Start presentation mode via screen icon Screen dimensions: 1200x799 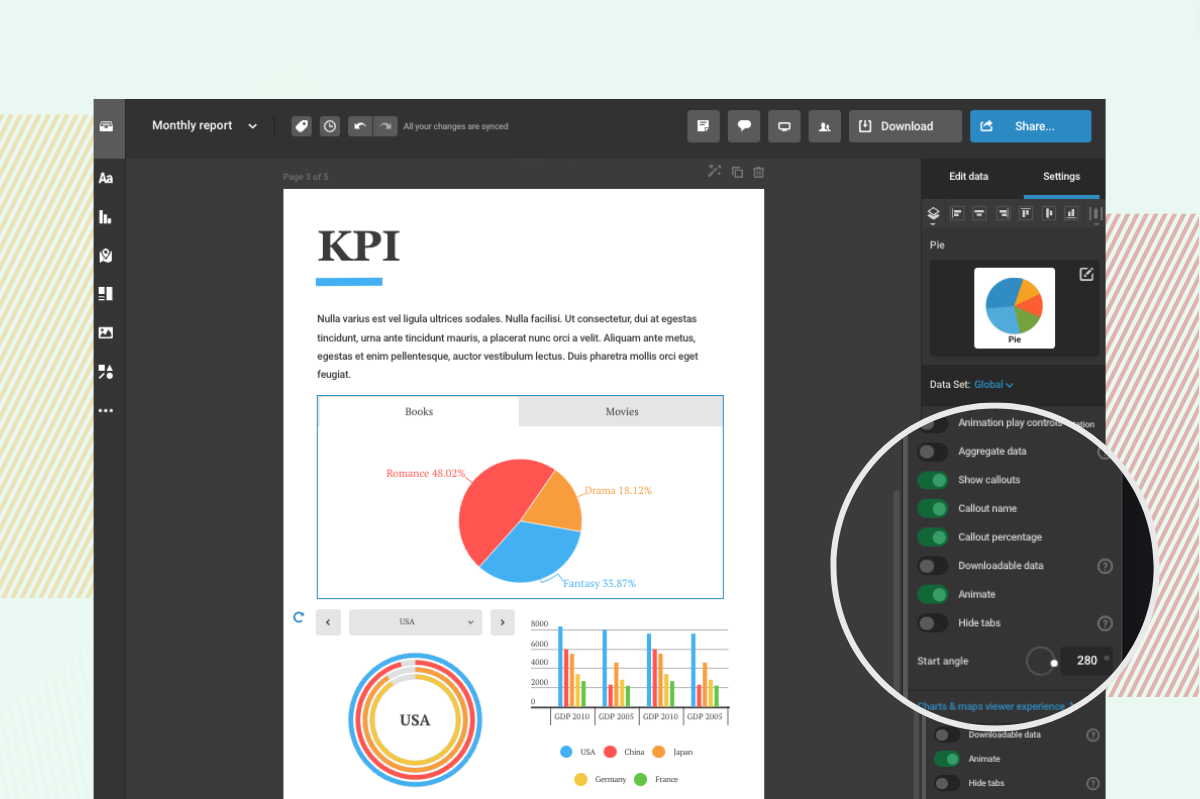coord(785,126)
